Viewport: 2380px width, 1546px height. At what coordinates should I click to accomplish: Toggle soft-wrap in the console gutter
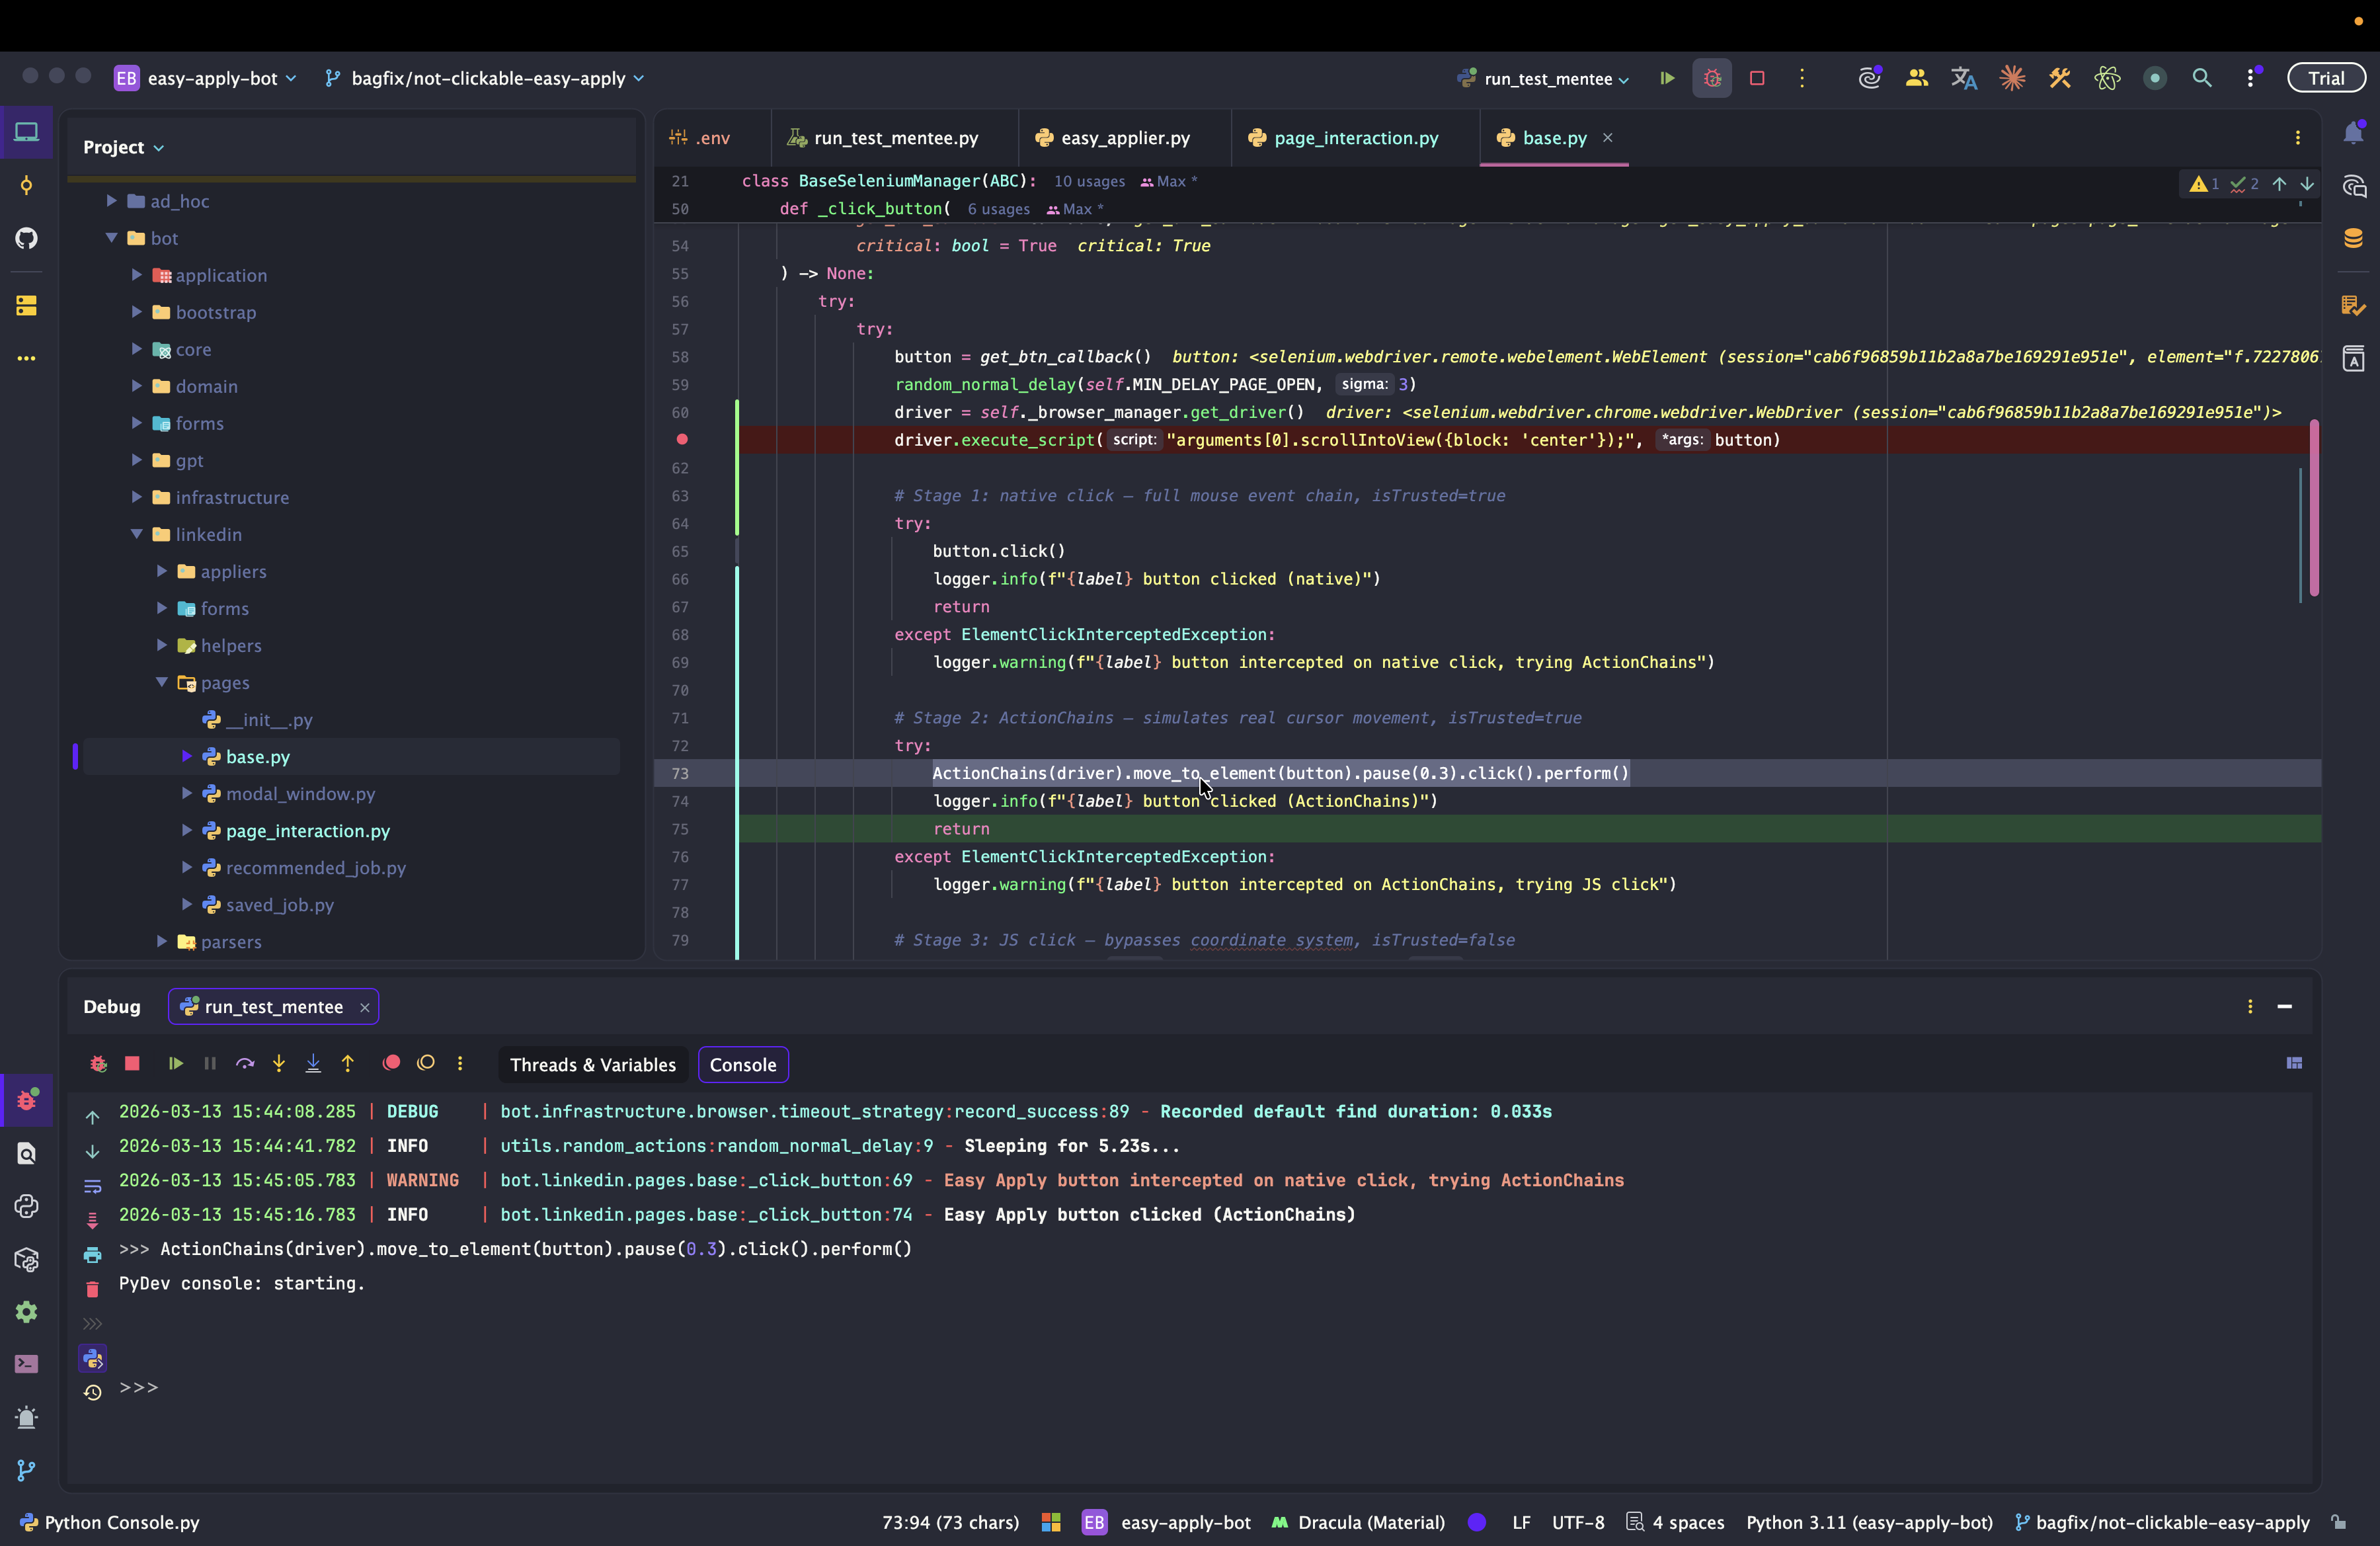(x=92, y=1186)
